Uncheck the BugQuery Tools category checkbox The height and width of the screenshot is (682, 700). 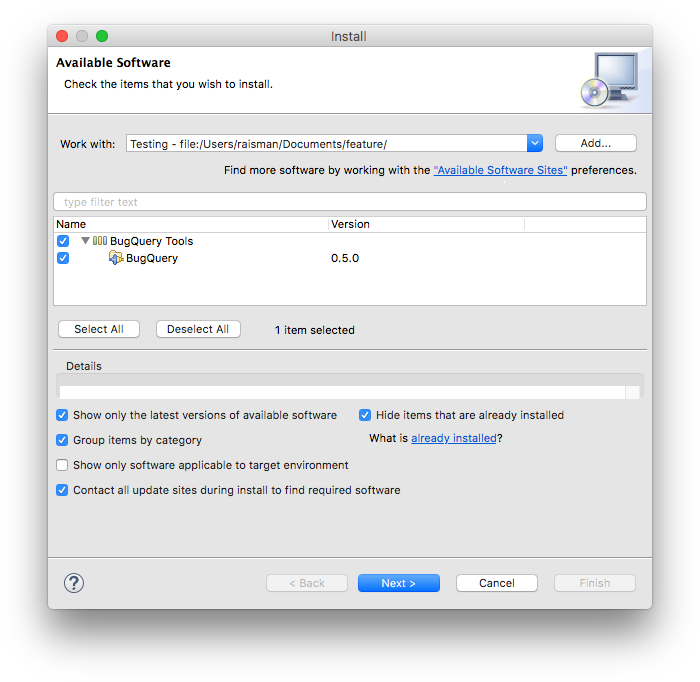click(x=63, y=241)
